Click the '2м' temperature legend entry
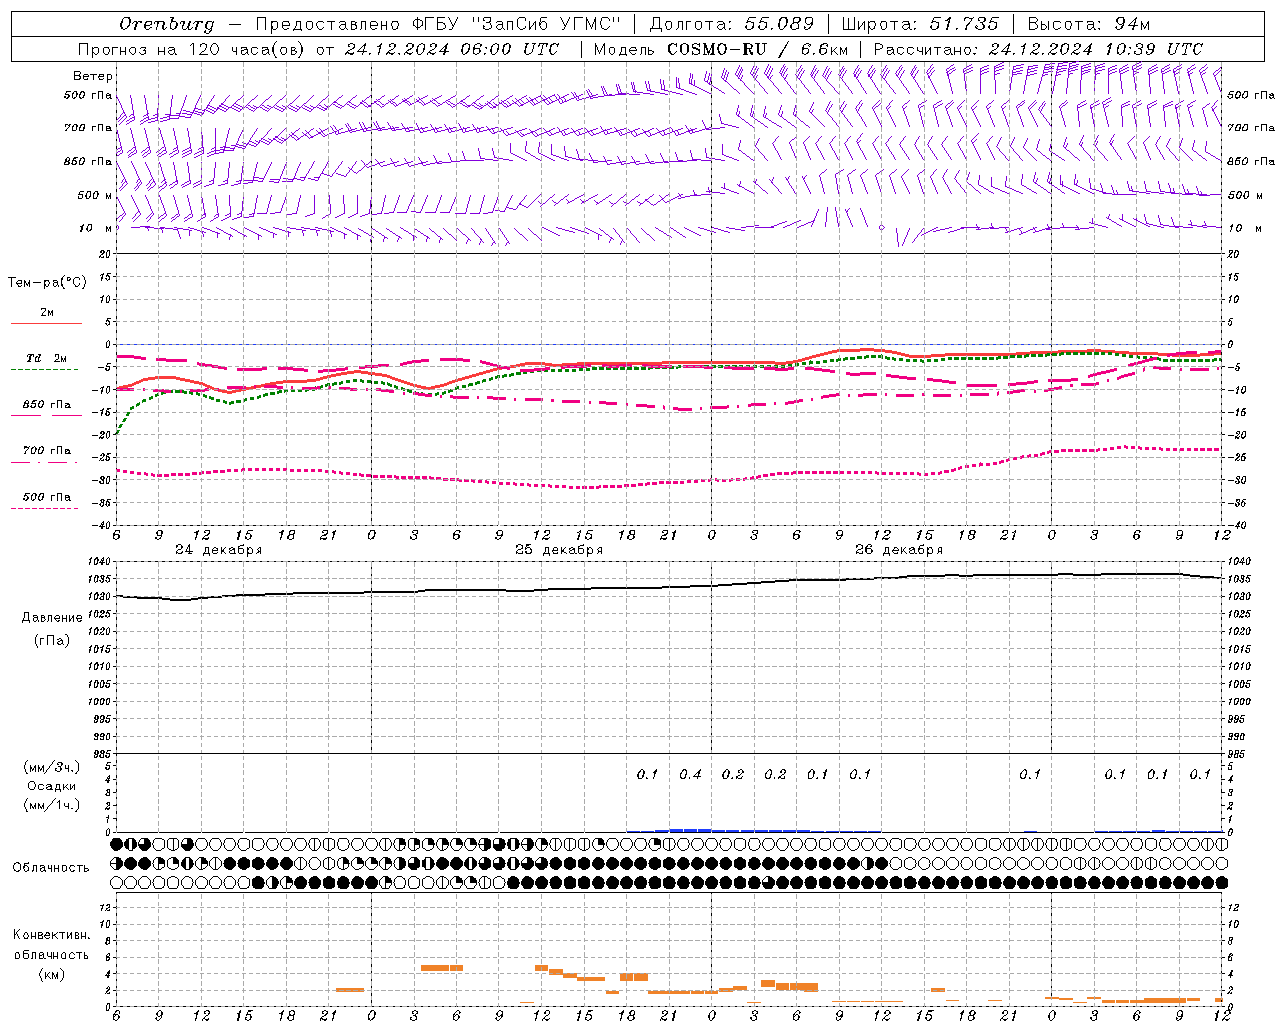1280x1024 pixels. click(47, 313)
